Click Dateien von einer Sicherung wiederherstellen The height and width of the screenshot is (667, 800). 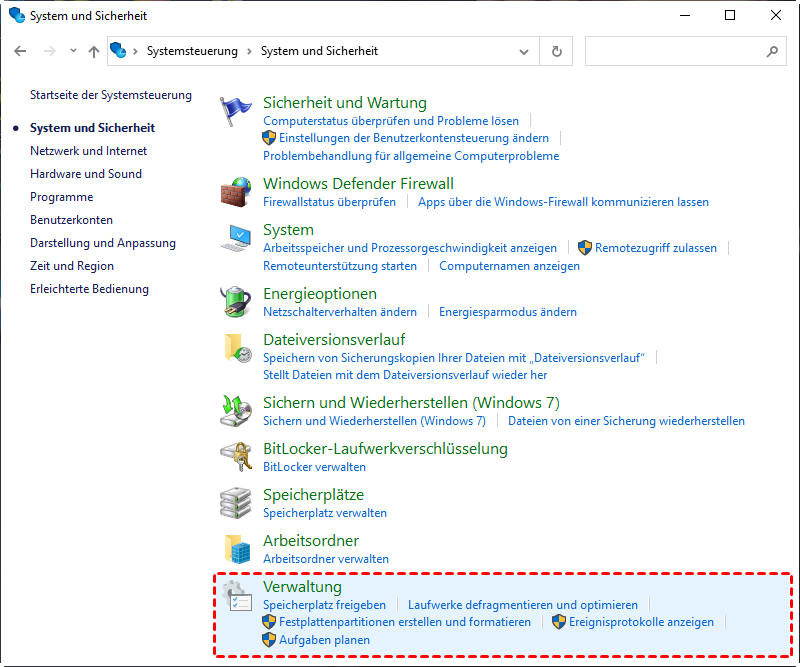point(626,421)
